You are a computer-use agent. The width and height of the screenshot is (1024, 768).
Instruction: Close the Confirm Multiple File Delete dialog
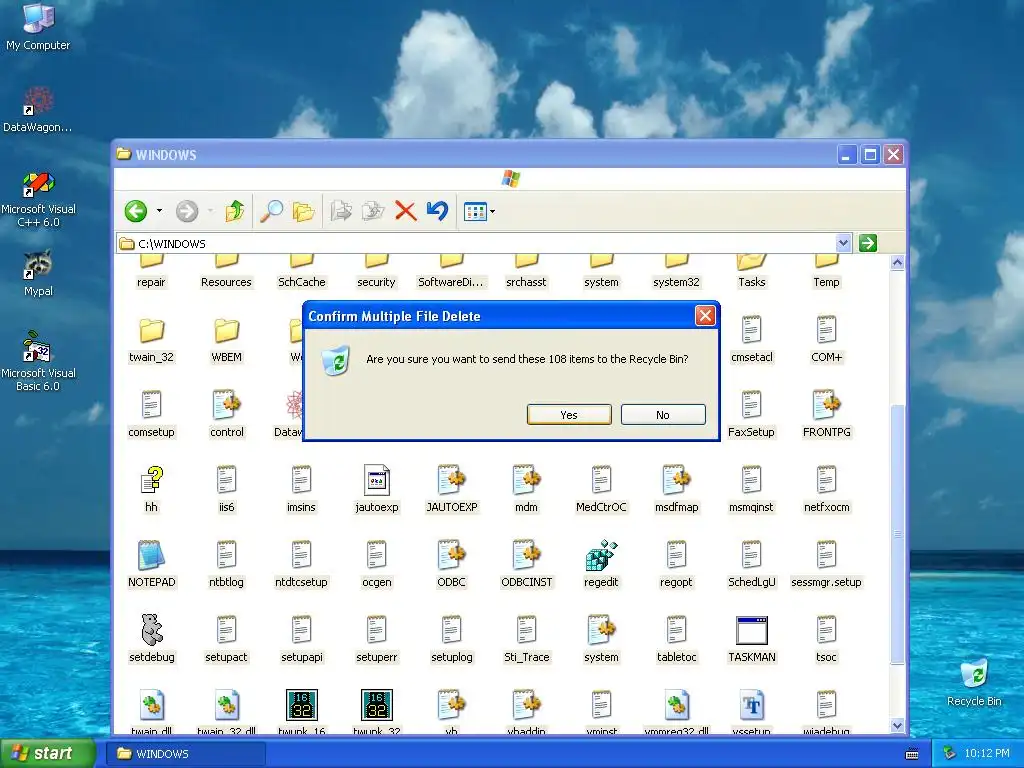coord(705,316)
